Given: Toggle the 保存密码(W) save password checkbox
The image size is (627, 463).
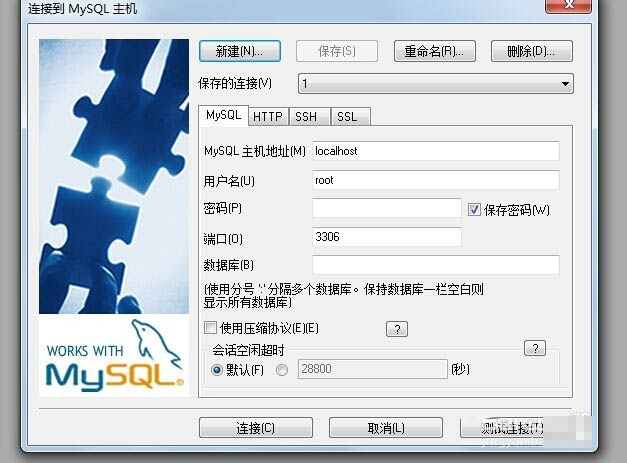Looking at the screenshot, I should point(474,210).
